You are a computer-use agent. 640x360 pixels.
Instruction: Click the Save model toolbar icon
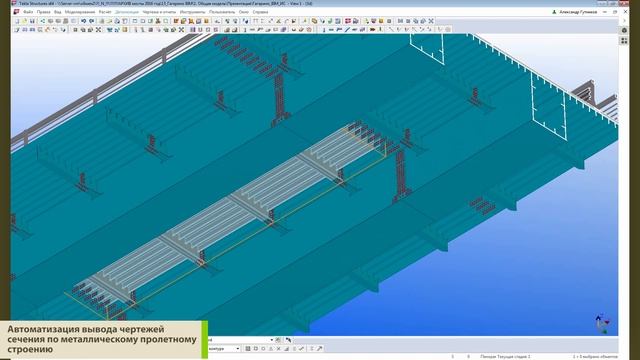32,21
